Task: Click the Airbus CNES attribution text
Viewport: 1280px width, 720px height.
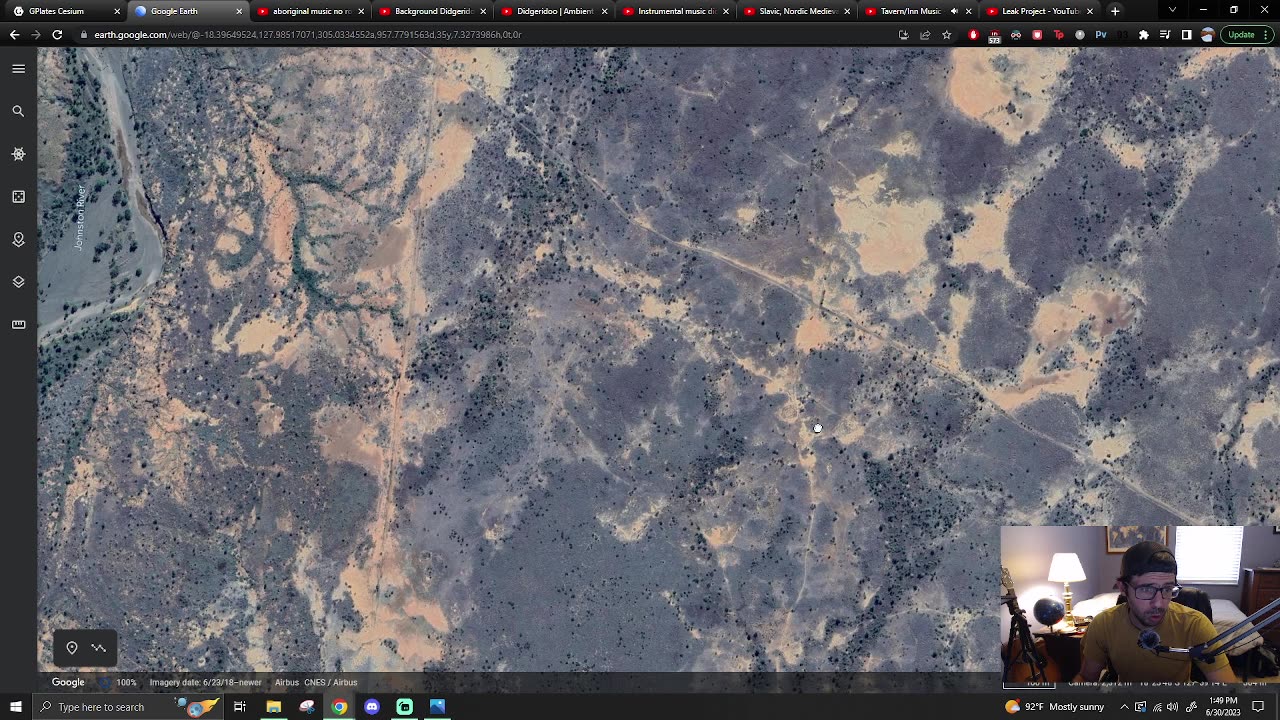Action: point(316,682)
